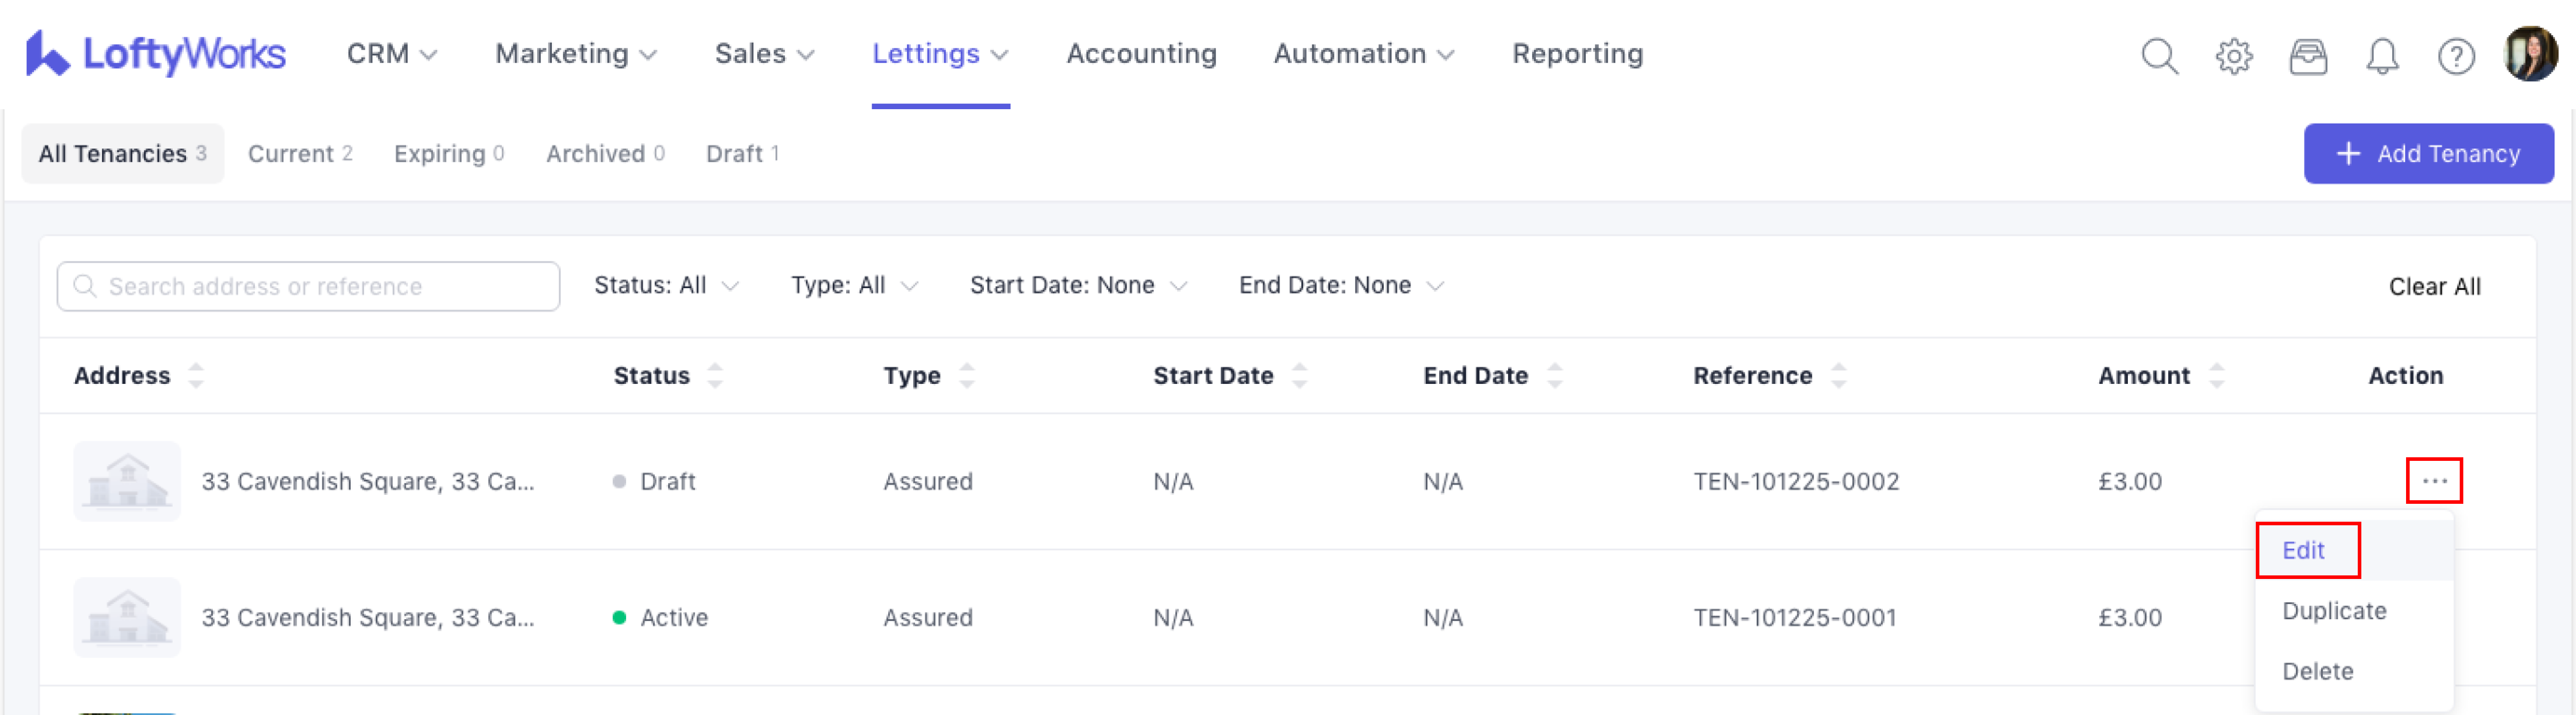
Task: Open notifications bell icon
Action: point(2382,56)
